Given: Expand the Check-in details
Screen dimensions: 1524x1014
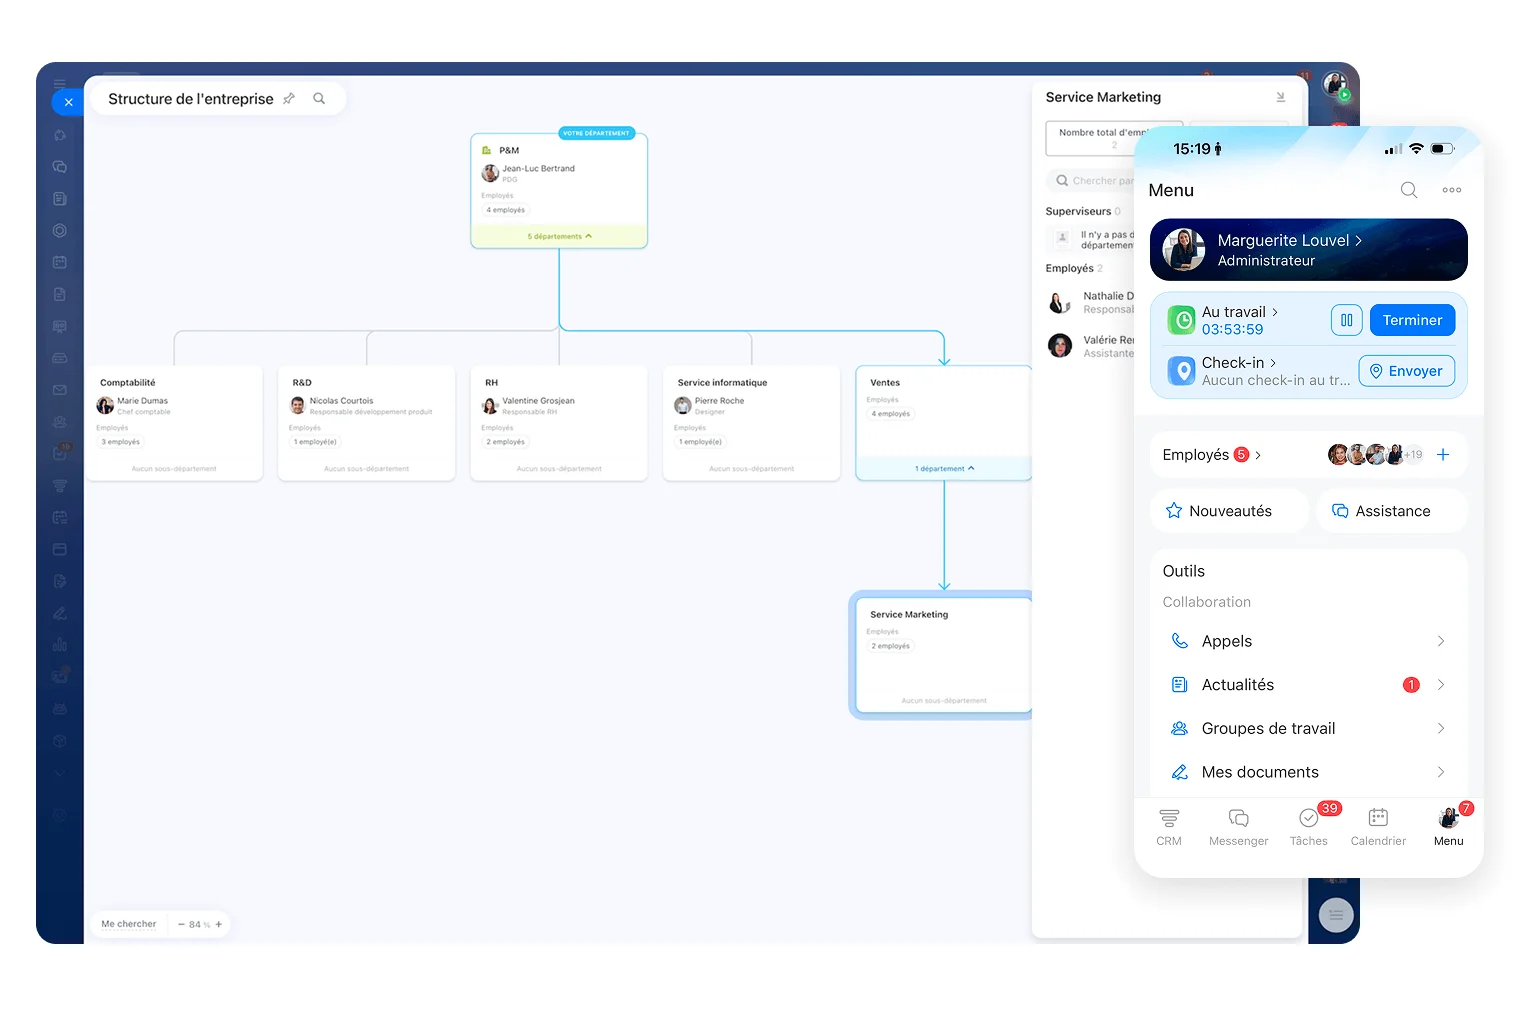Looking at the screenshot, I should pyautogui.click(x=1273, y=363).
